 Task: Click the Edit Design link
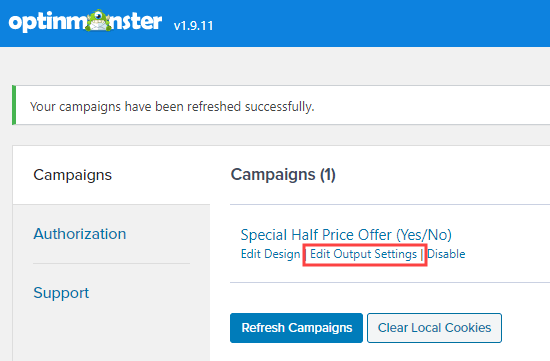(270, 254)
